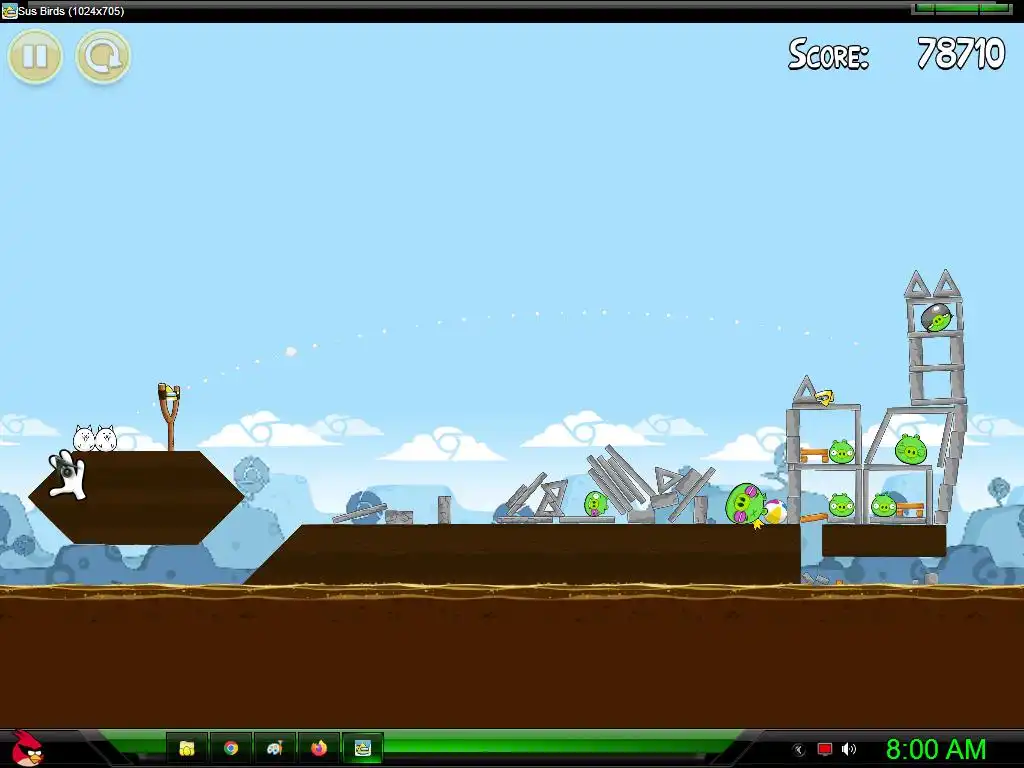The width and height of the screenshot is (1024, 768).
Task: Click the striped beach ball beside the big pig
Action: click(x=774, y=511)
